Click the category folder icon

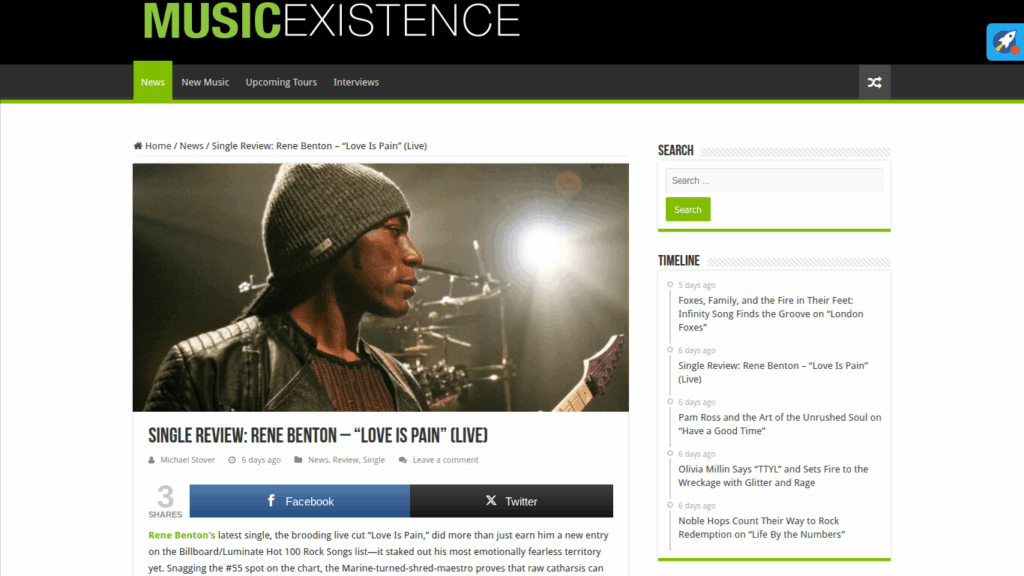click(298, 460)
